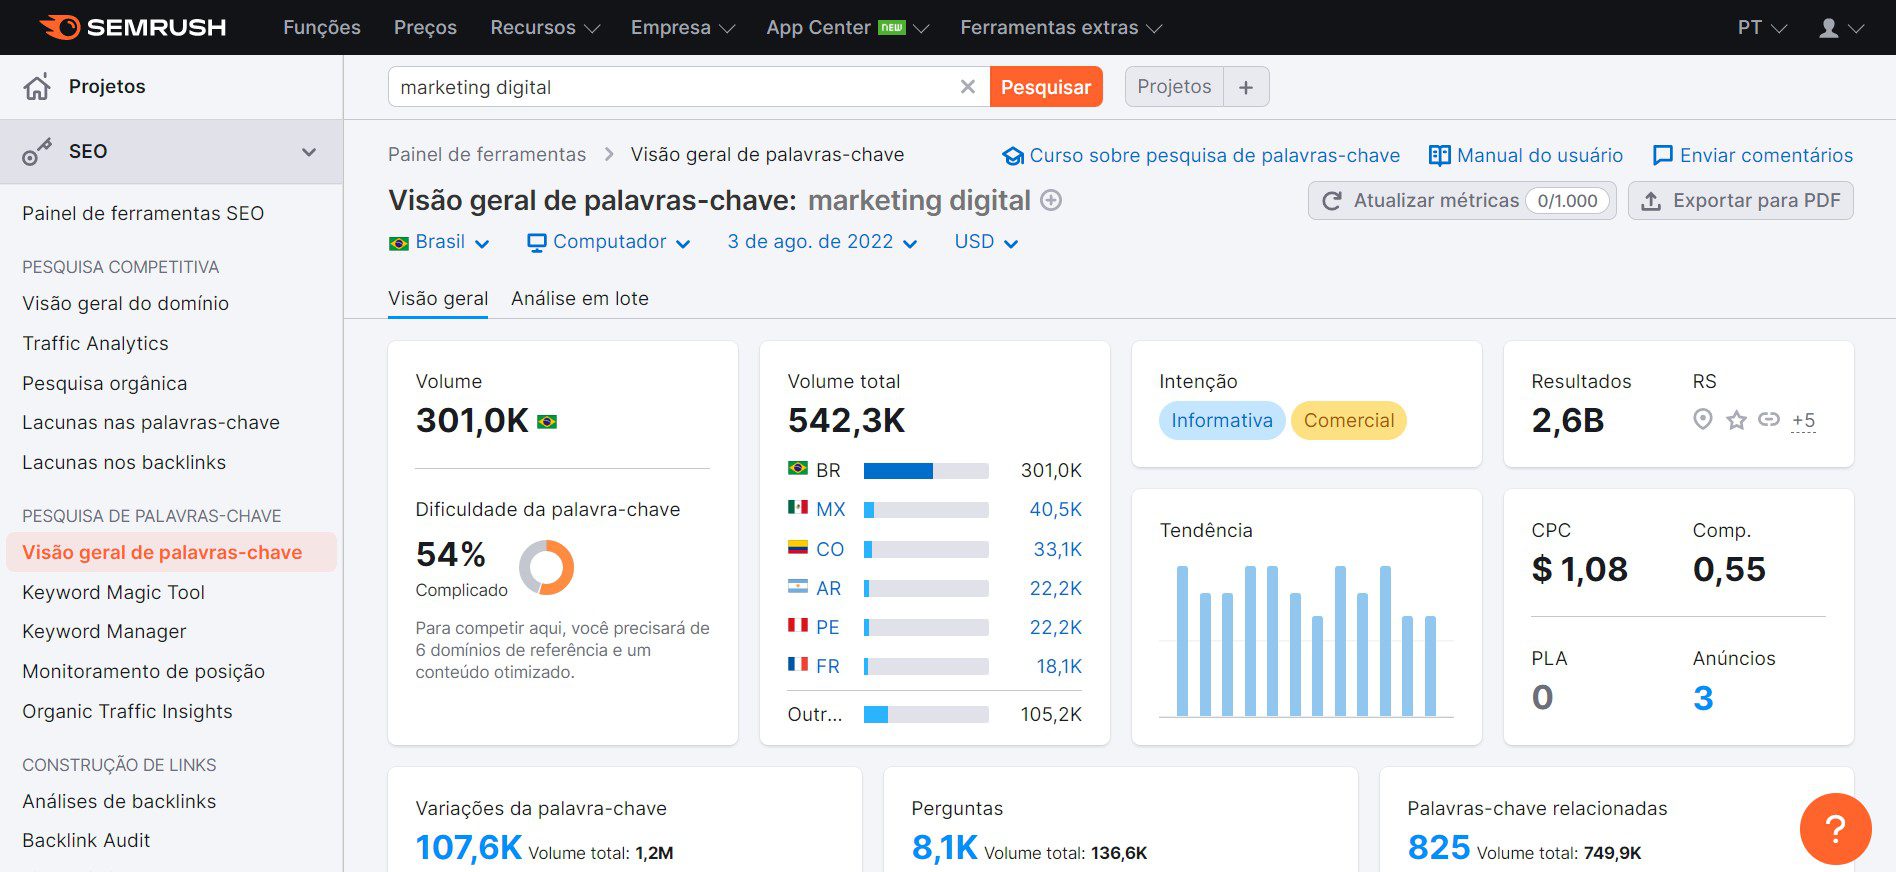Open the 107,6K keyword variations link

pyautogui.click(x=469, y=848)
